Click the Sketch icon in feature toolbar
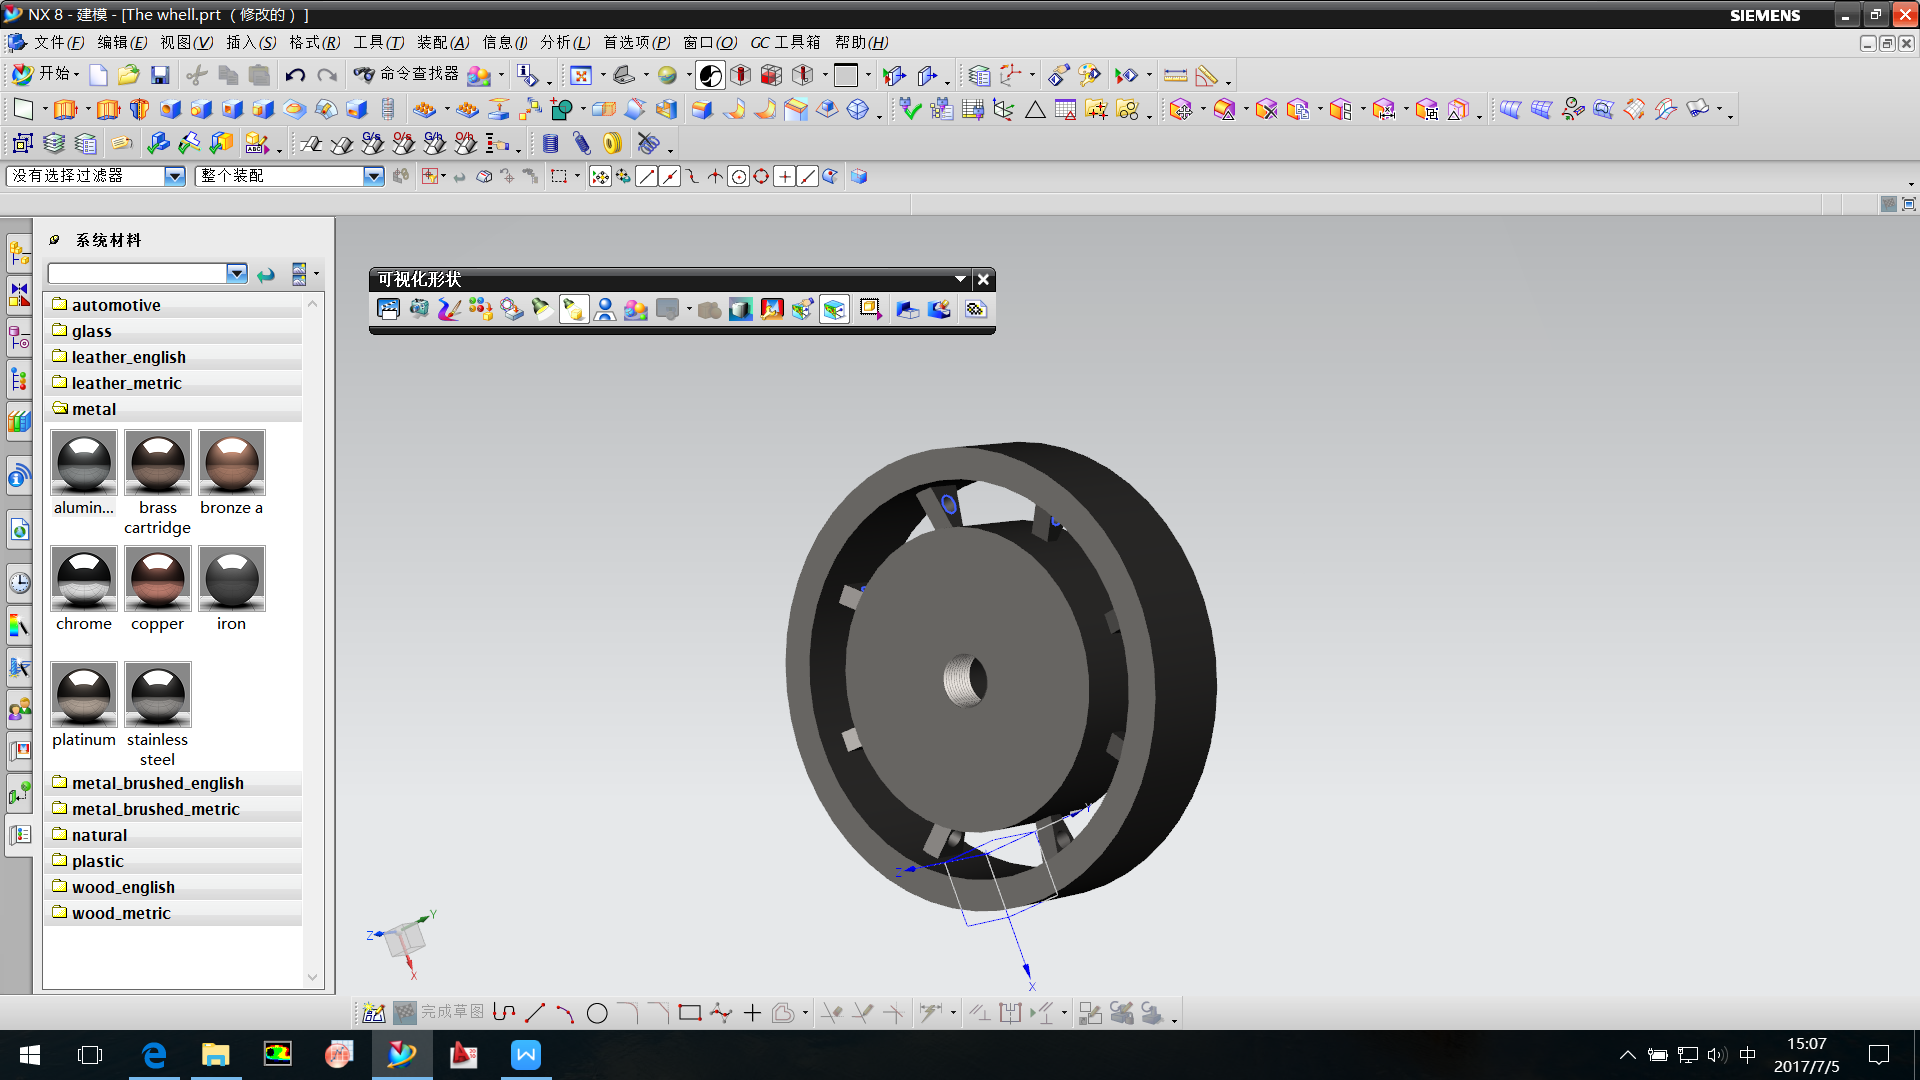The width and height of the screenshot is (1920, 1080). coord(23,109)
